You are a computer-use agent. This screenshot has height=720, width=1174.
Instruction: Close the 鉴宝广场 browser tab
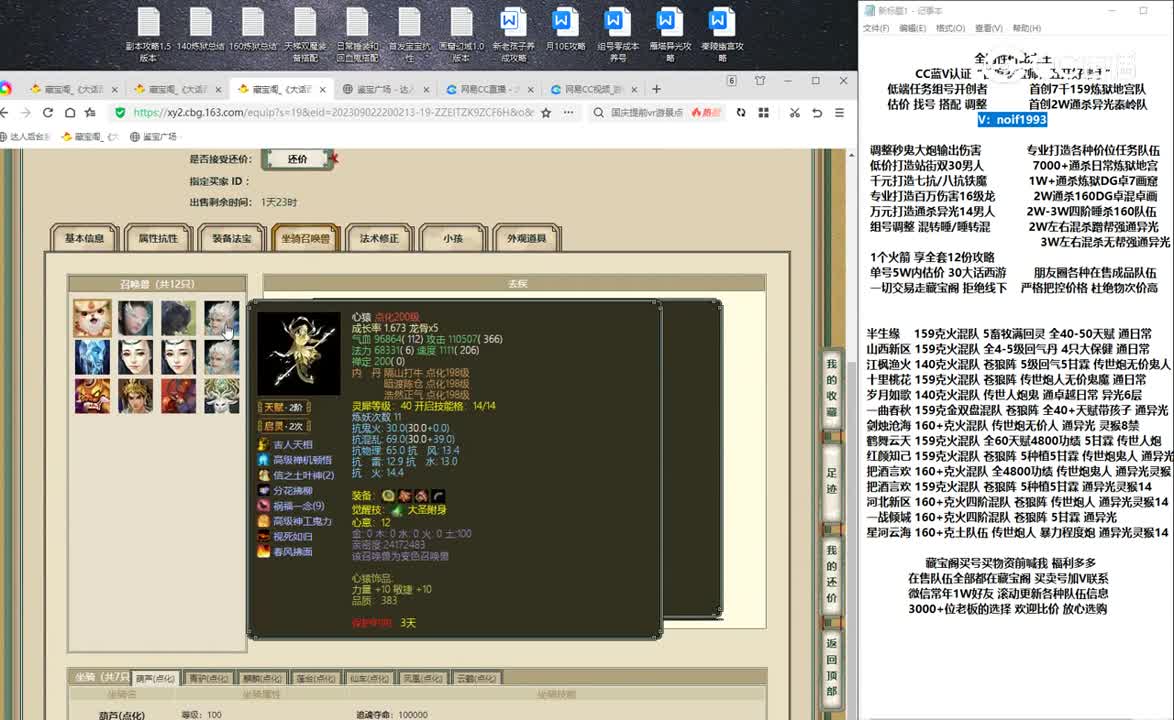pos(426,89)
